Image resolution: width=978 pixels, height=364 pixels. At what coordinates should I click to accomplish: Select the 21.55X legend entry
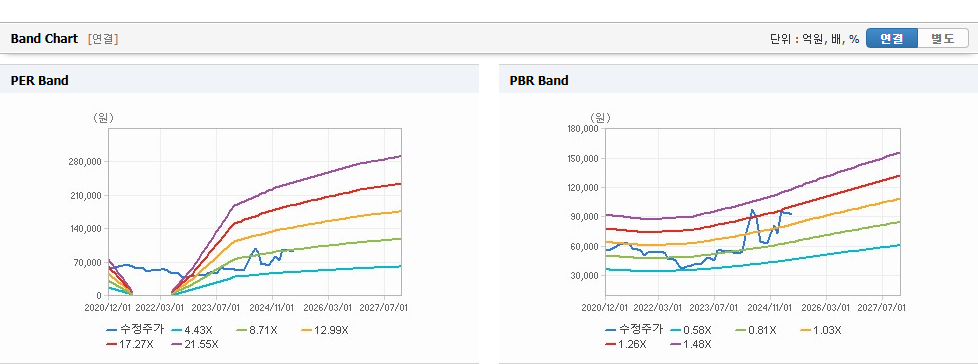[196, 344]
